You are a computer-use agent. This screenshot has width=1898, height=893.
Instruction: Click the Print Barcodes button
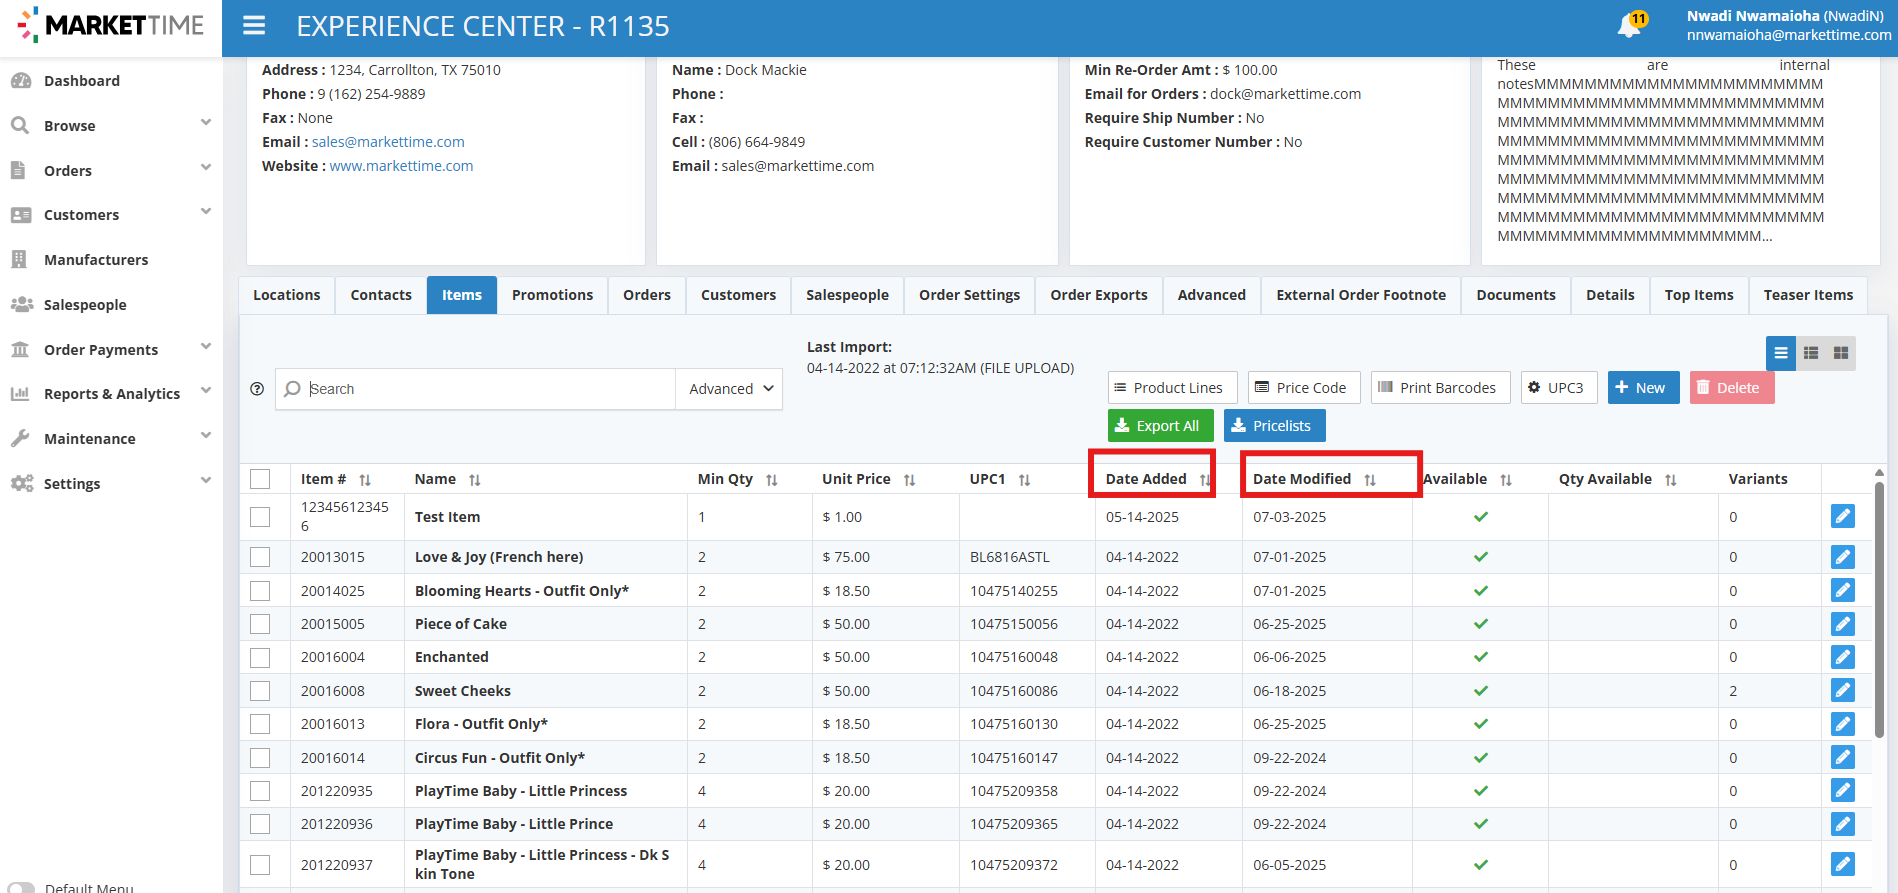1439,388
